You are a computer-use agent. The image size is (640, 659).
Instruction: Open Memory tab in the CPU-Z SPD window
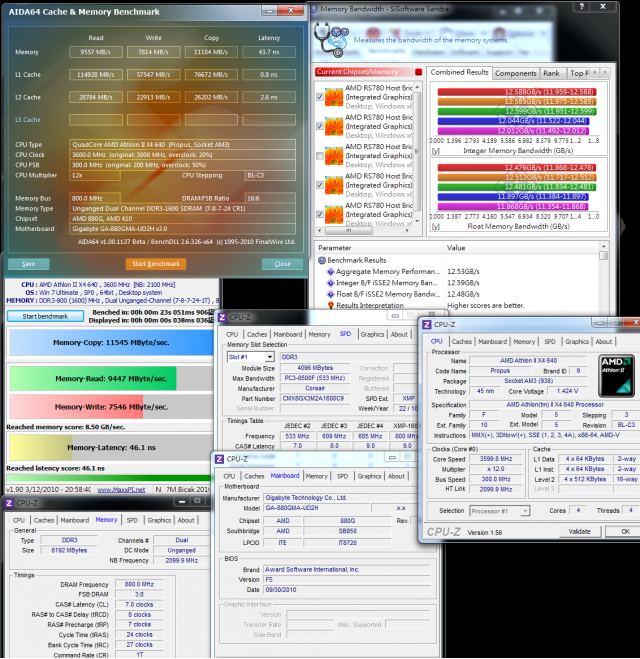coord(319,335)
